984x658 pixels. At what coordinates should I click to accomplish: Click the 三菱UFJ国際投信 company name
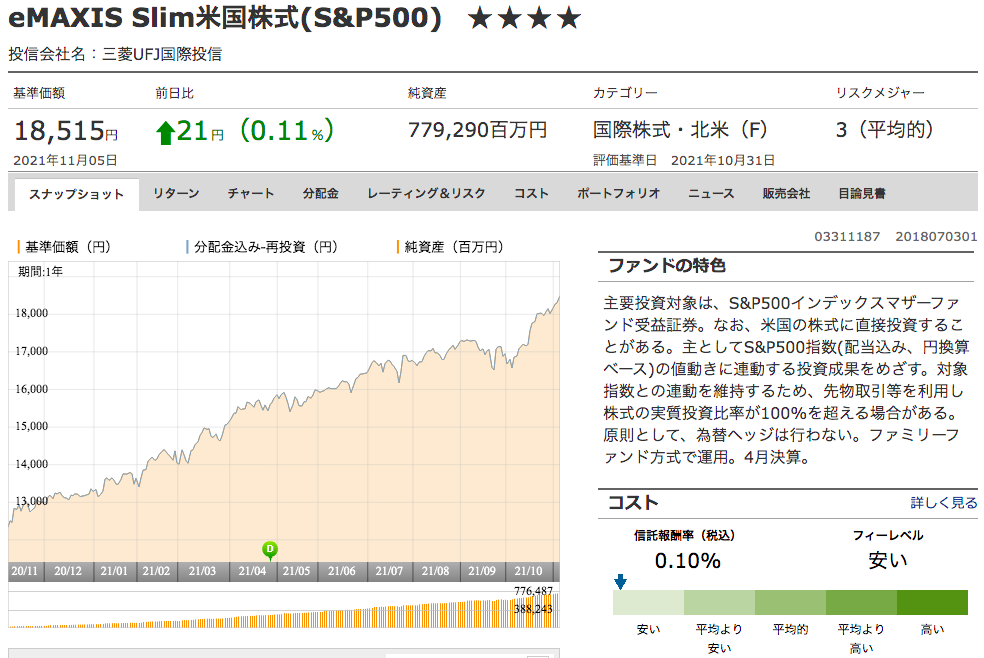point(162,54)
